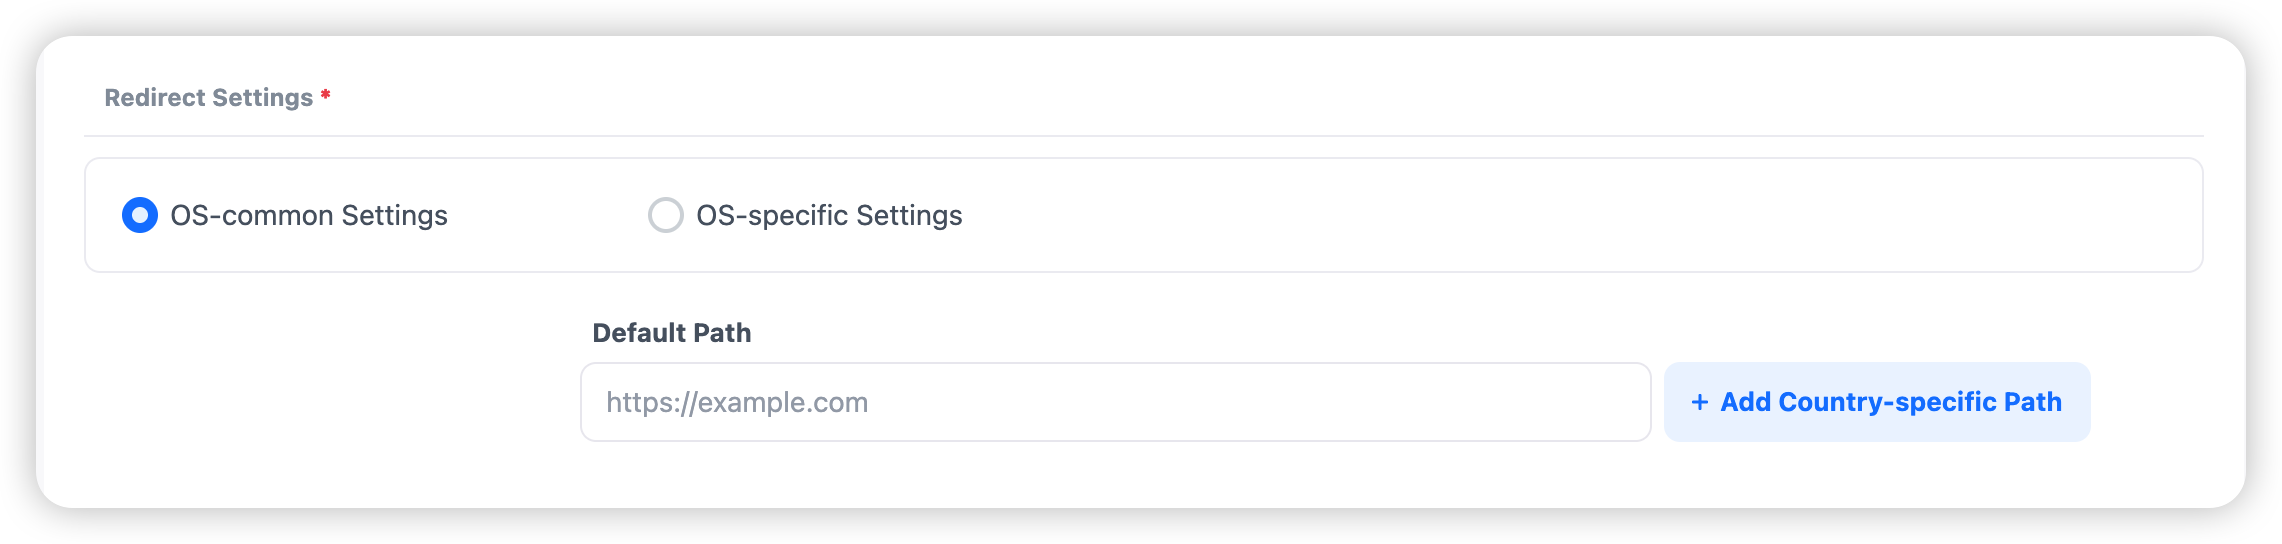Click empty space inside the radio options box
This screenshot has width=2282, height=544.
pos(1500,215)
